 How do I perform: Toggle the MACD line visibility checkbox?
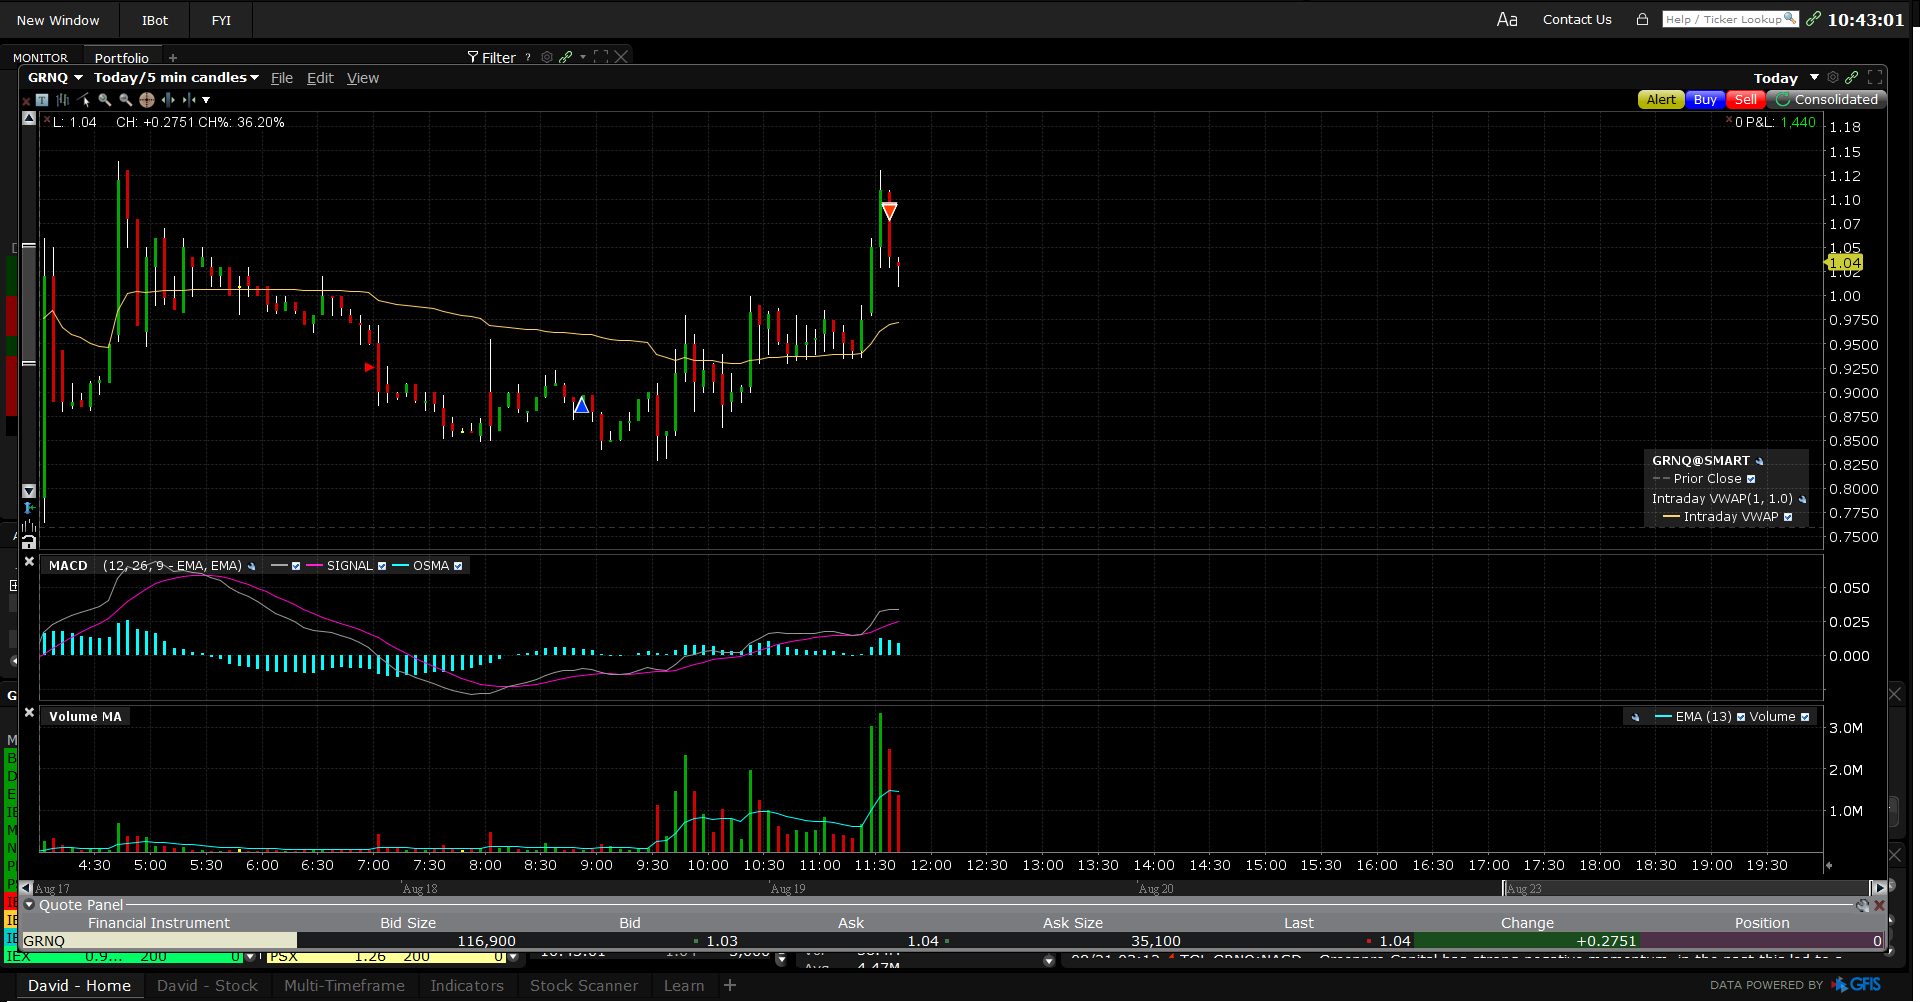click(296, 566)
